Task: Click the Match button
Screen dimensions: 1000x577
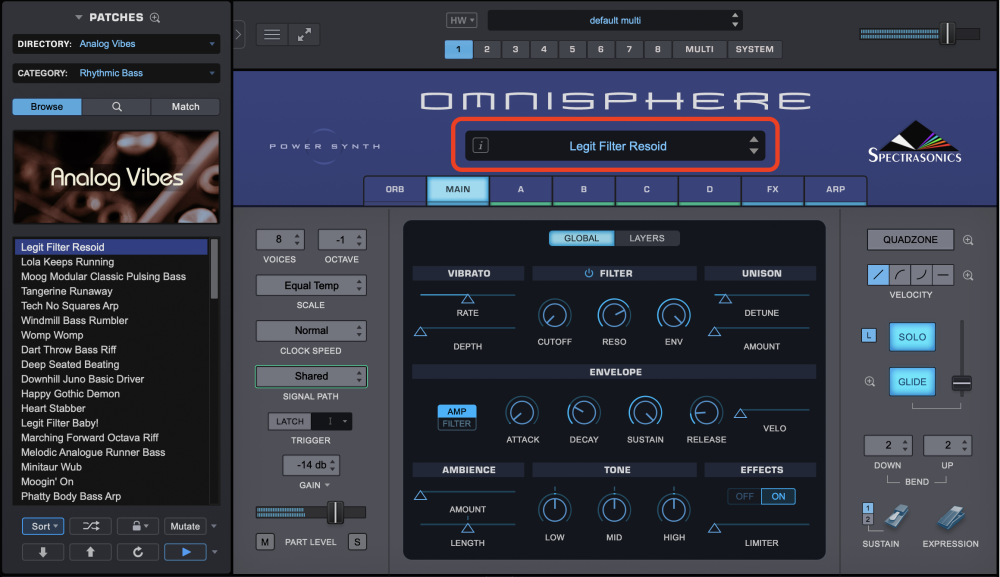Action: (185, 106)
